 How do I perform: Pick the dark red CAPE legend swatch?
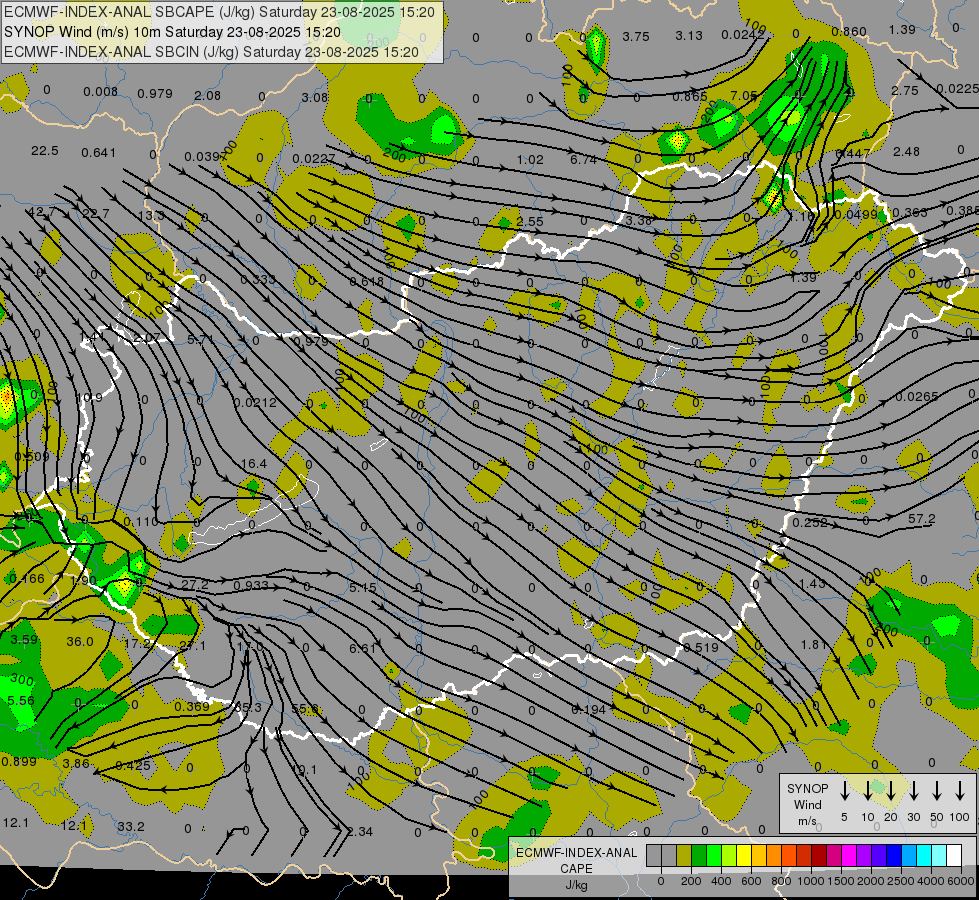[819, 856]
